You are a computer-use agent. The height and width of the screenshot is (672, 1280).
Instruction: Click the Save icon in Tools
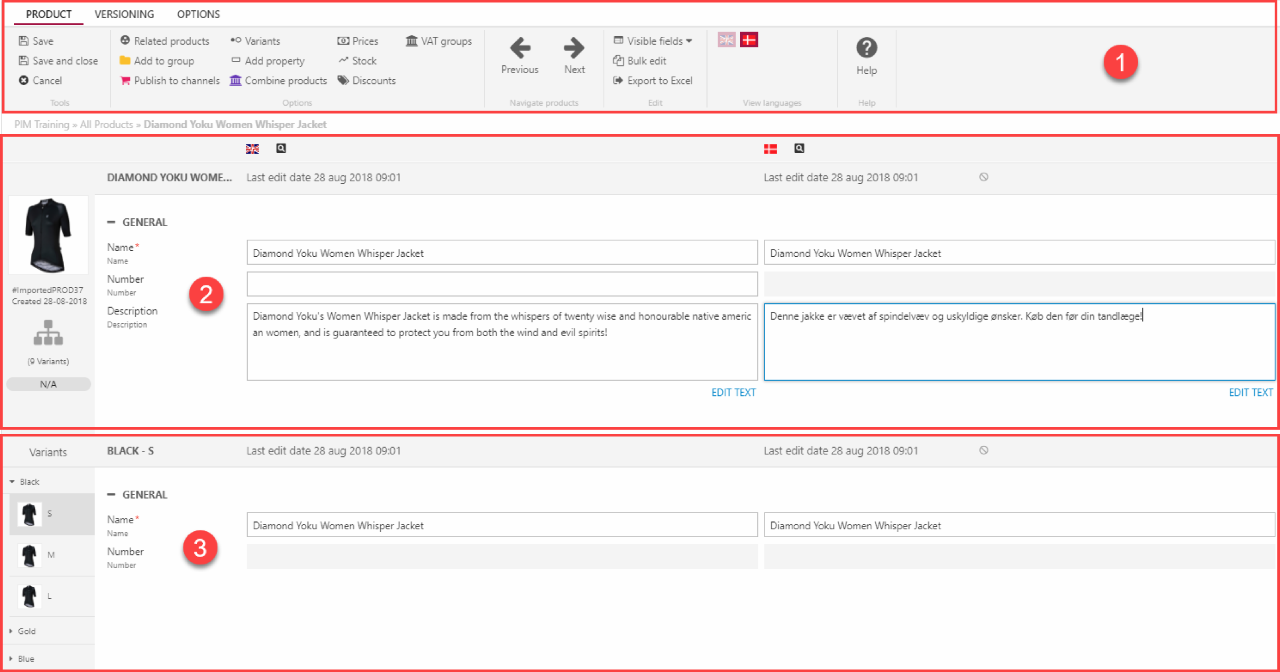click(24, 42)
